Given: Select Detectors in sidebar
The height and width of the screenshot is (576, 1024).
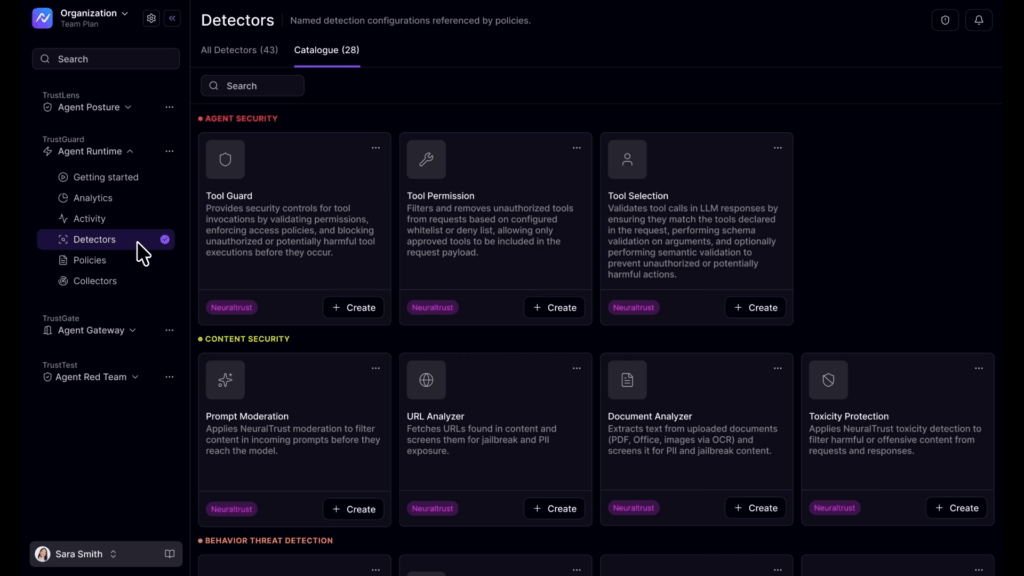Looking at the screenshot, I should [x=106, y=240].
